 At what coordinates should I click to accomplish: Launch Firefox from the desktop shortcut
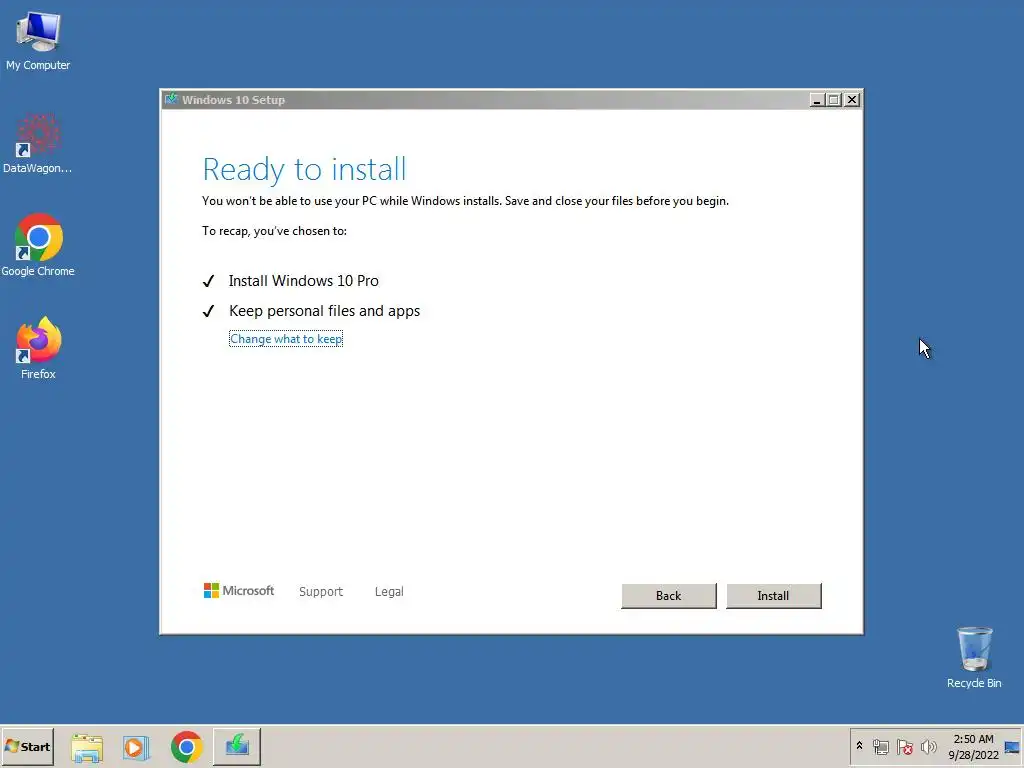point(38,348)
